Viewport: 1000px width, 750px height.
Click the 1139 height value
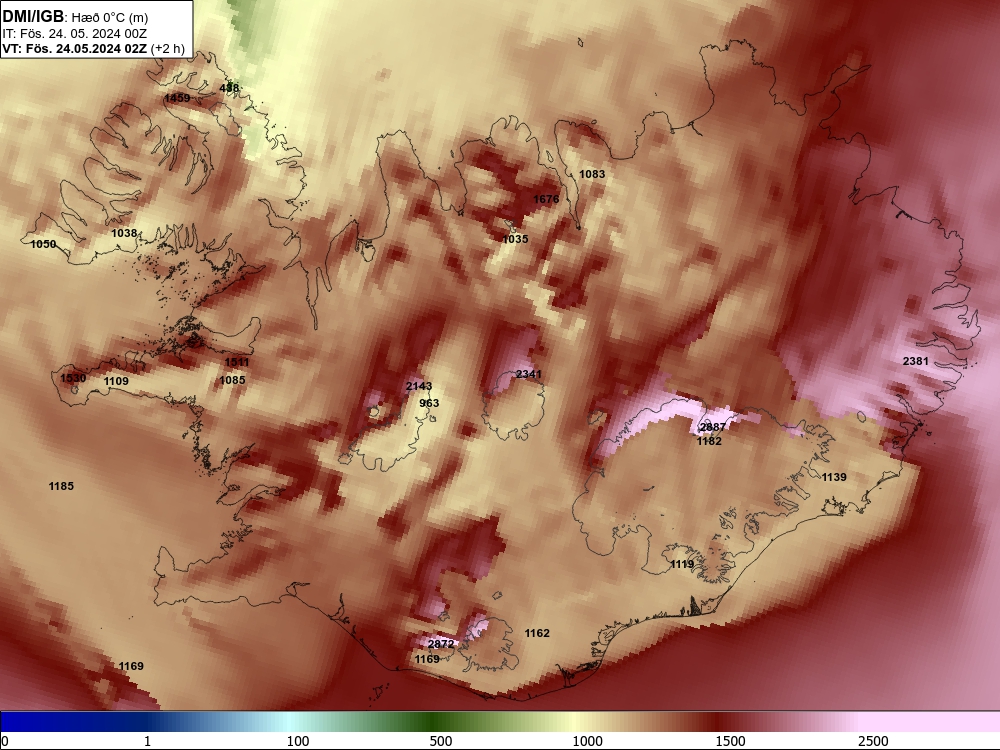pyautogui.click(x=834, y=477)
